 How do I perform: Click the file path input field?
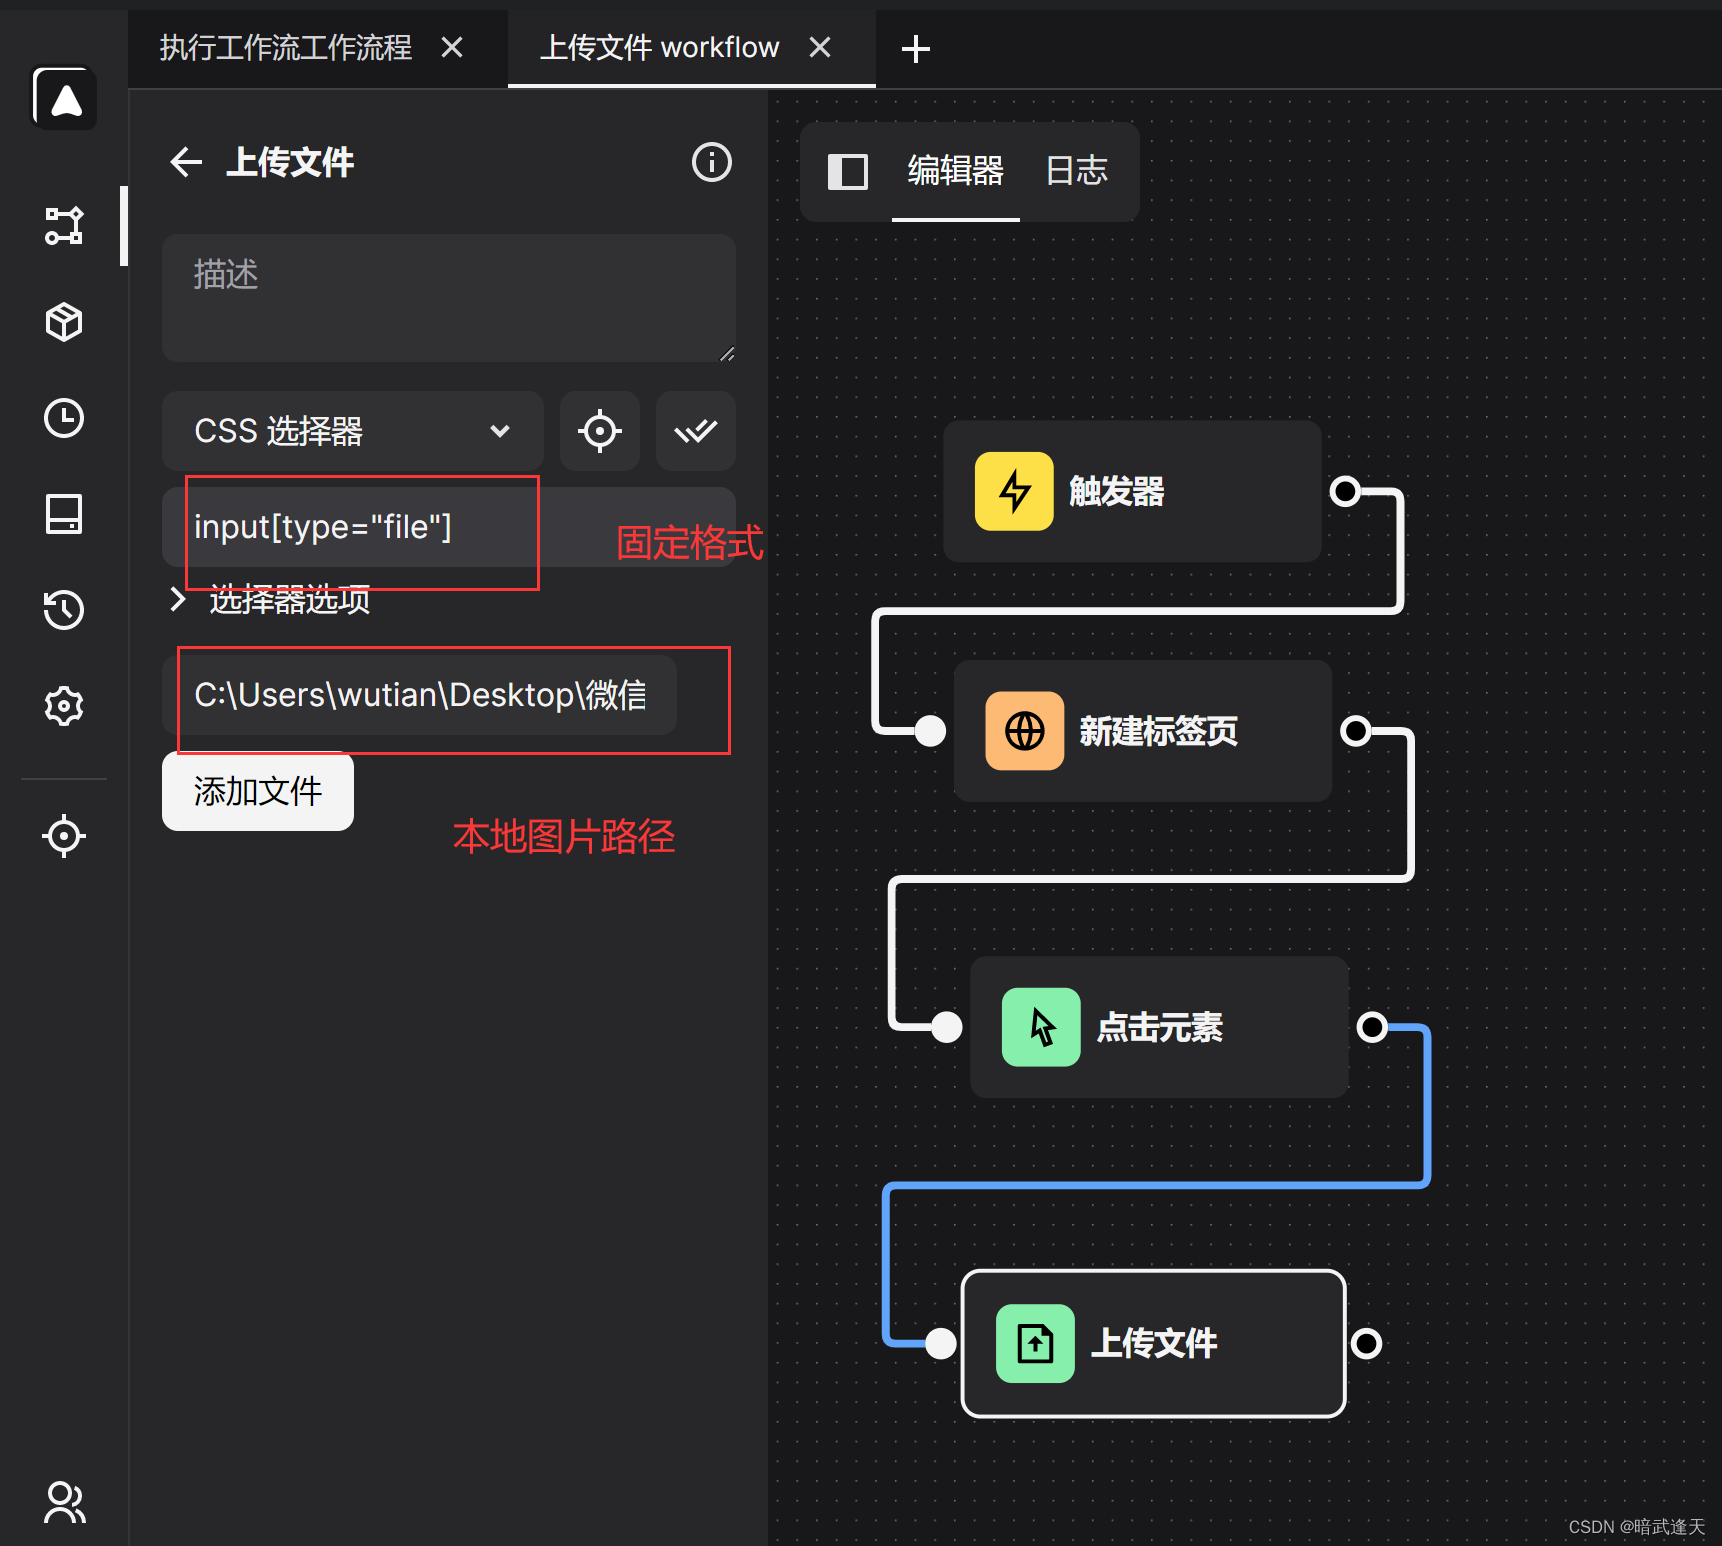(x=420, y=696)
